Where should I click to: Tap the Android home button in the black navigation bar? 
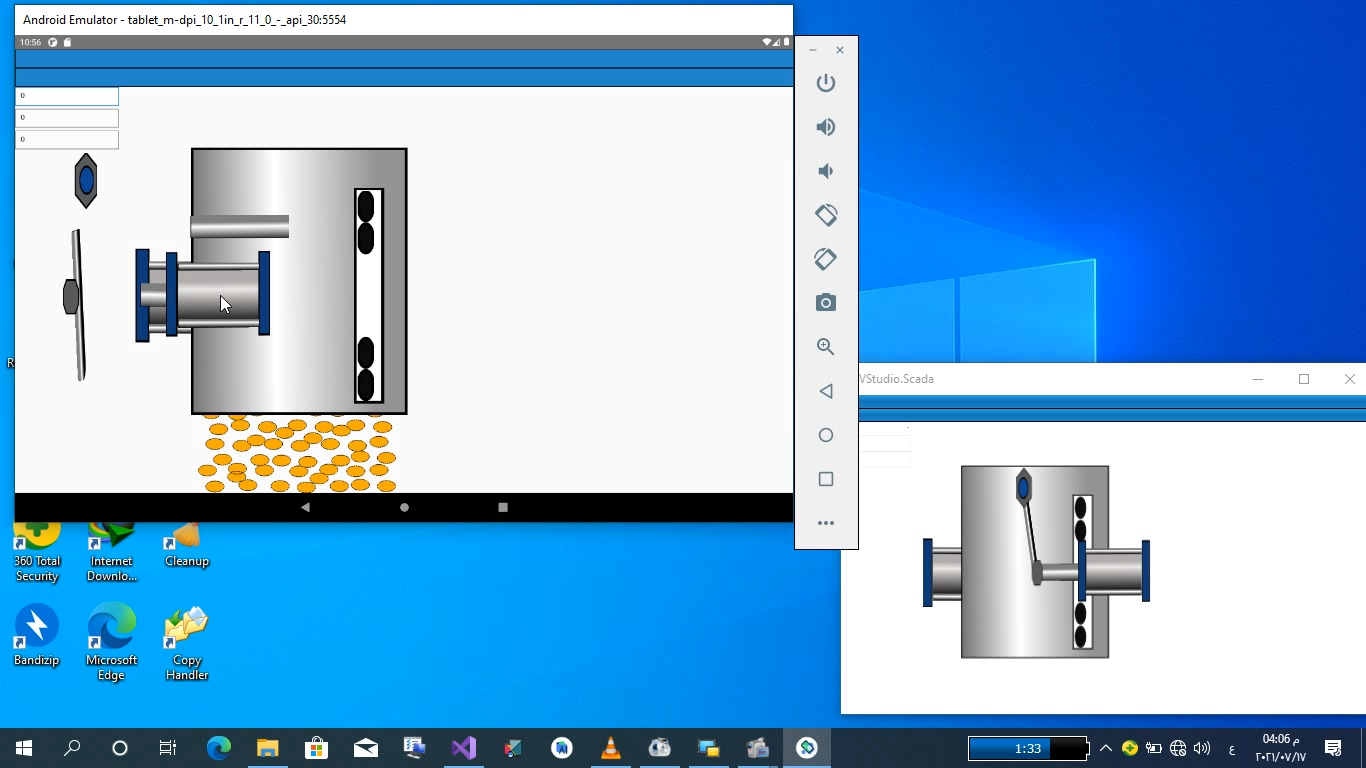click(404, 507)
